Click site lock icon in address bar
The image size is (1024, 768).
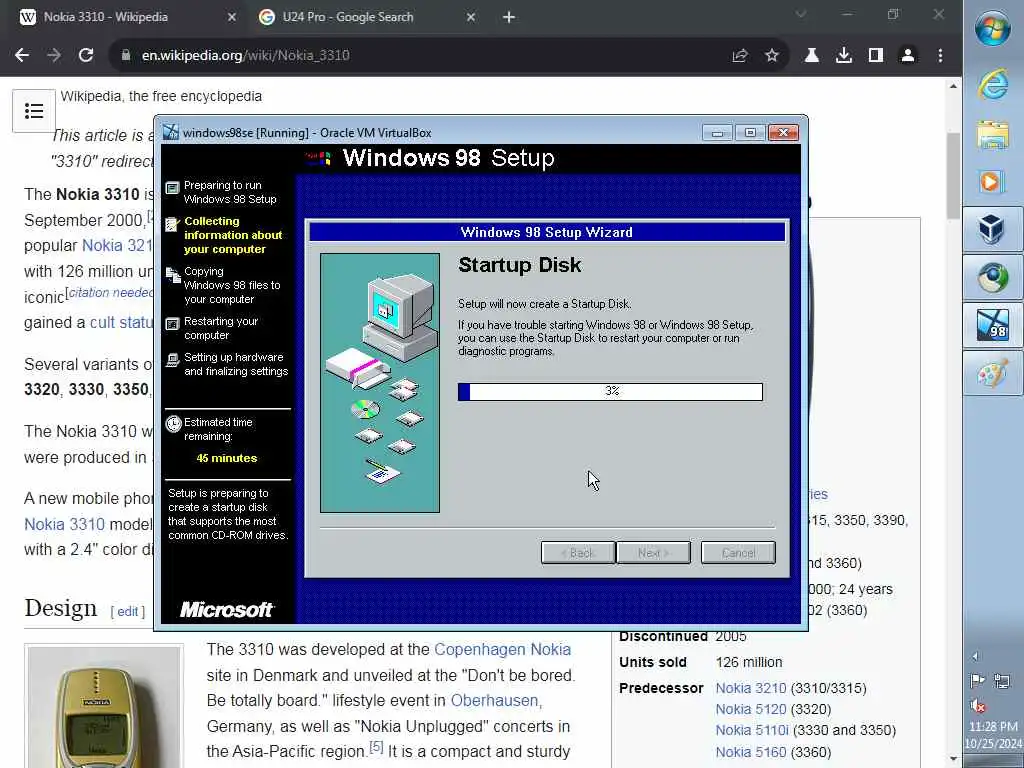[126, 56]
